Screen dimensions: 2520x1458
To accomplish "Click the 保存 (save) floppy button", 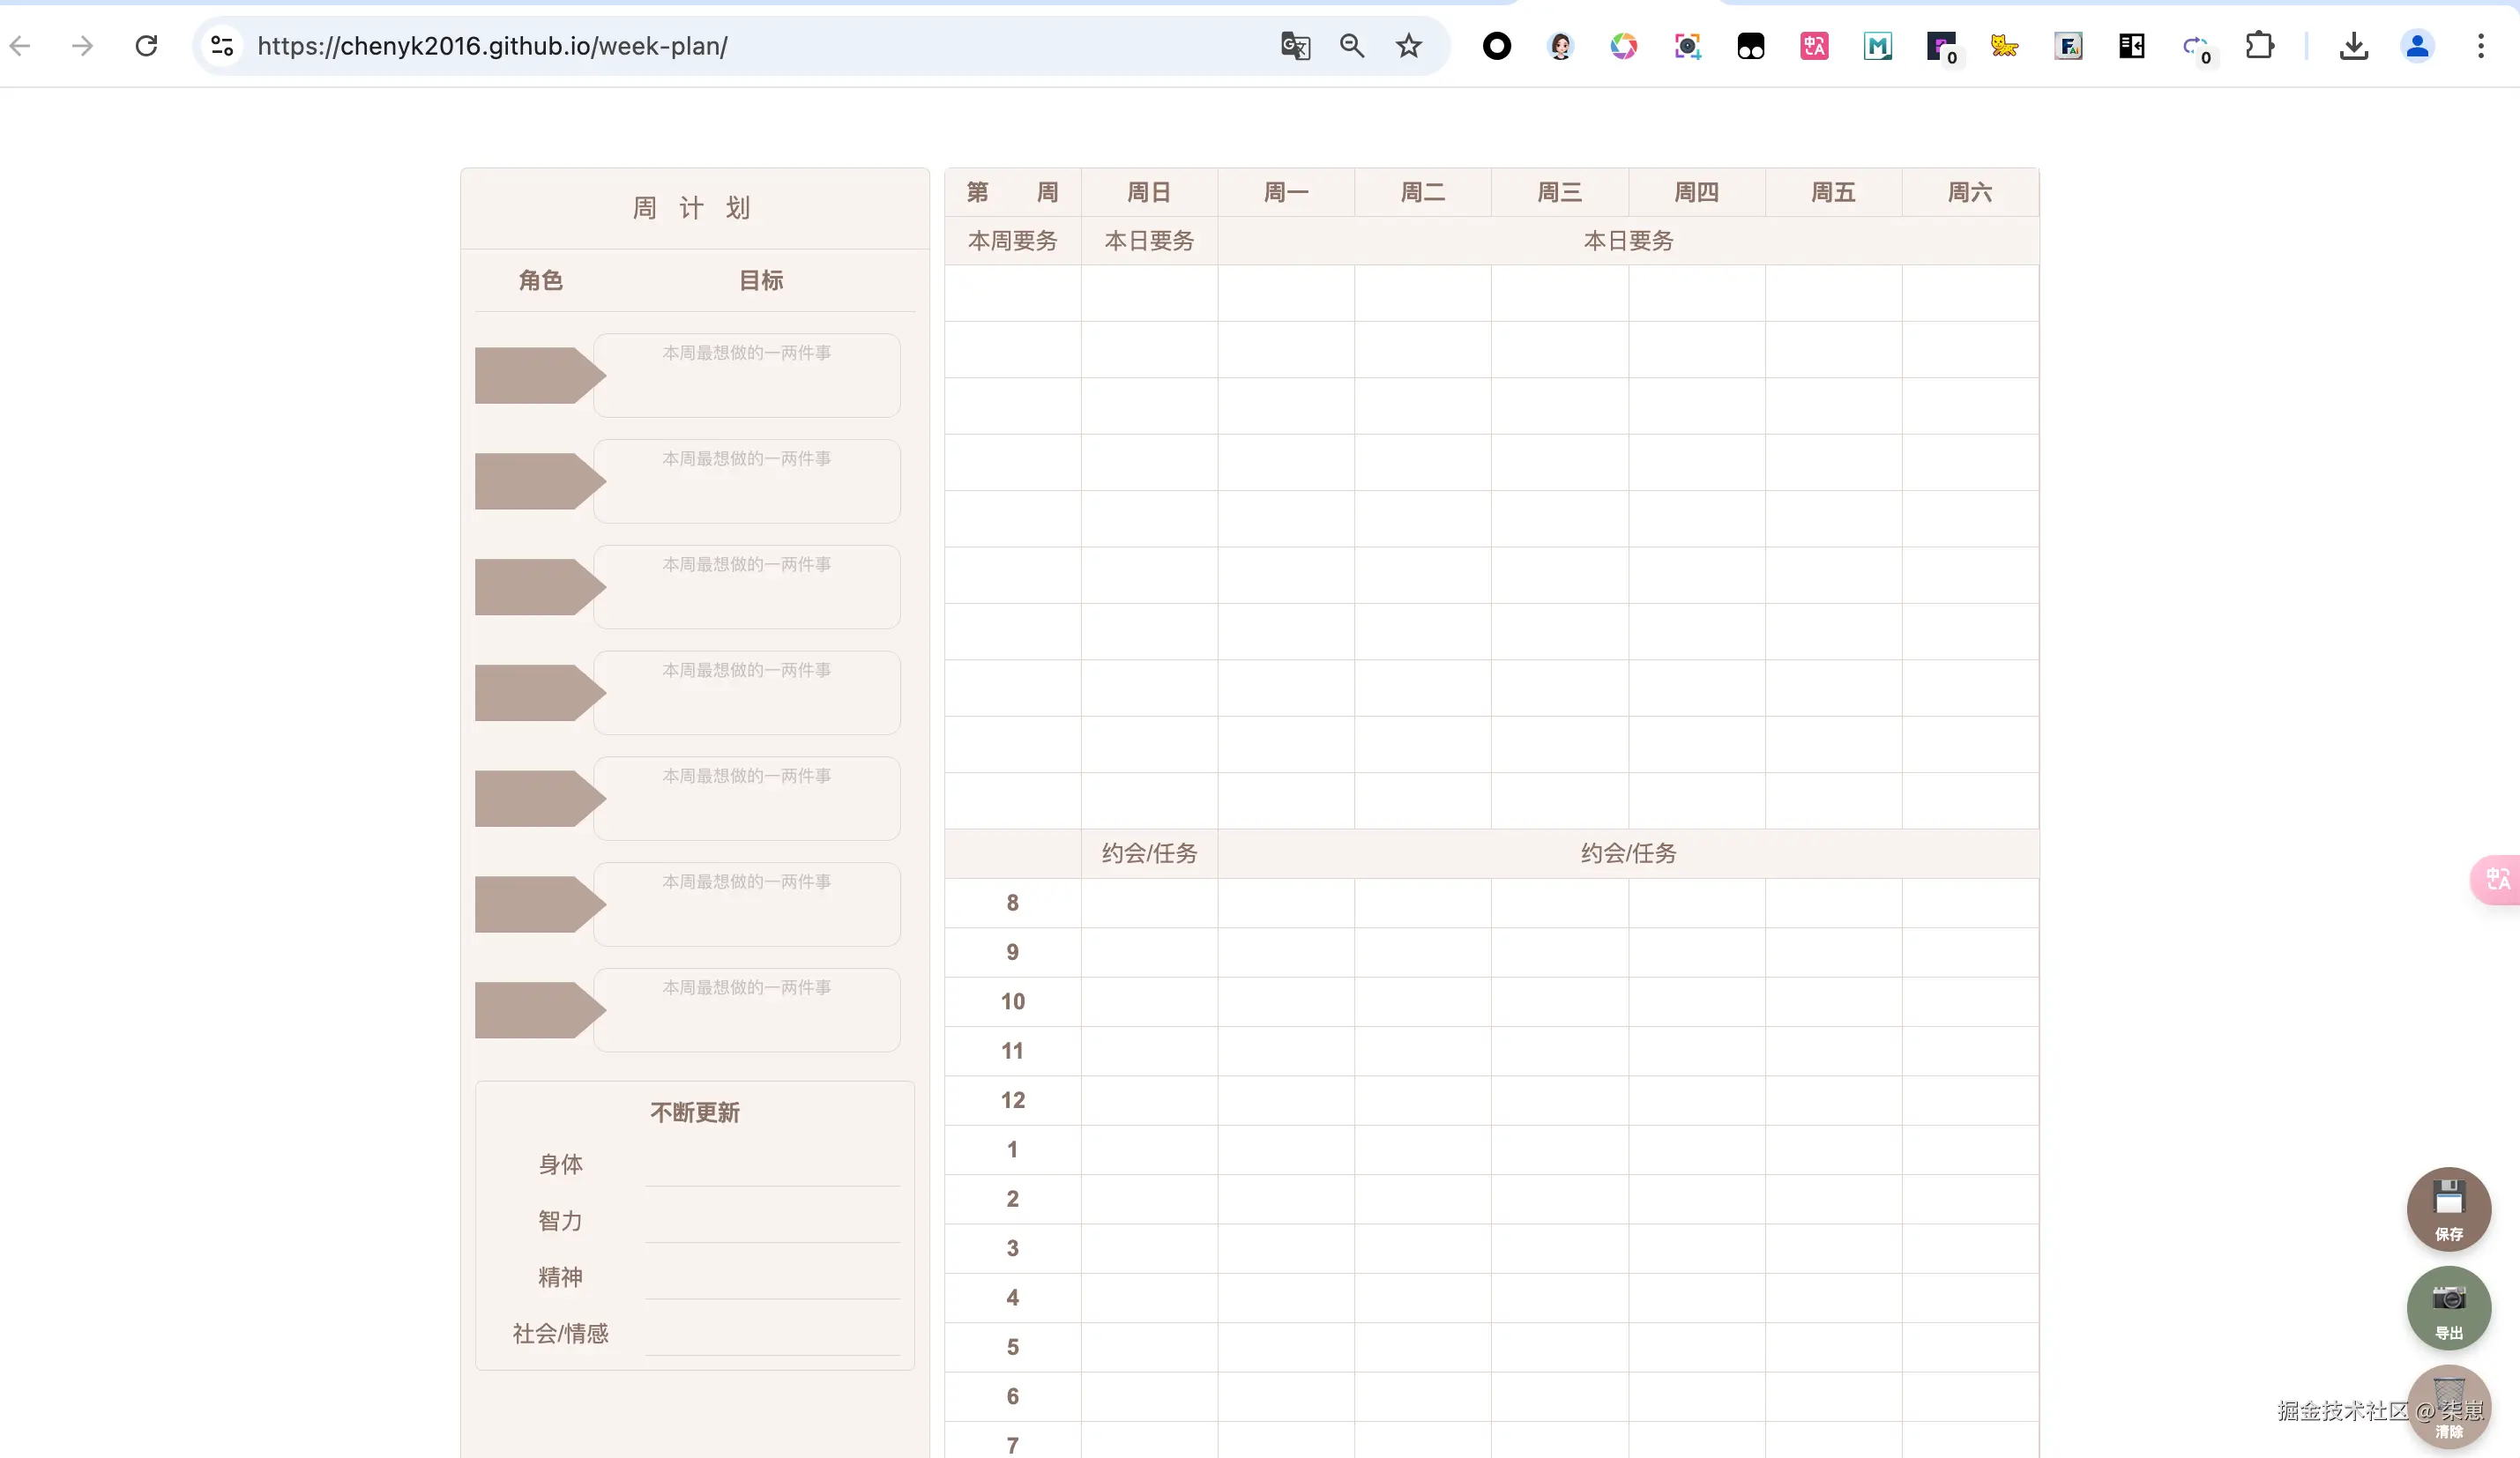I will (x=2448, y=1208).
